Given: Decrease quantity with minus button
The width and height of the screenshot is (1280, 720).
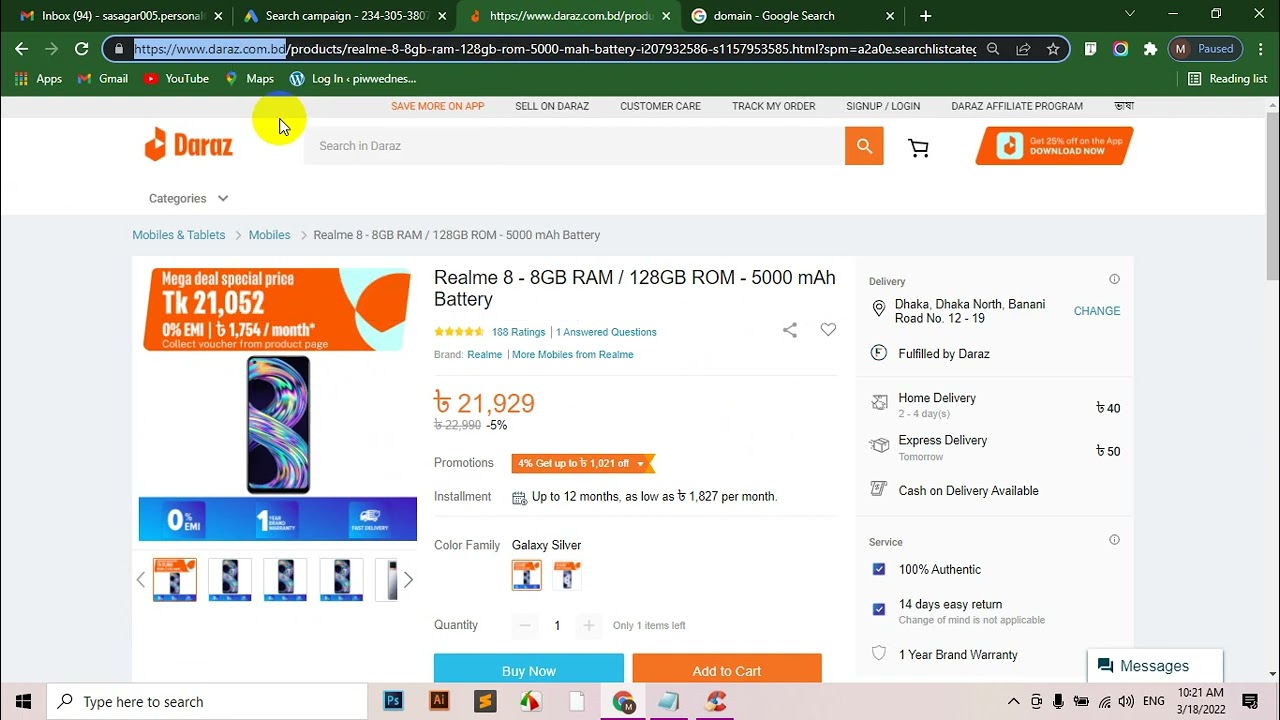Looking at the screenshot, I should coord(525,625).
